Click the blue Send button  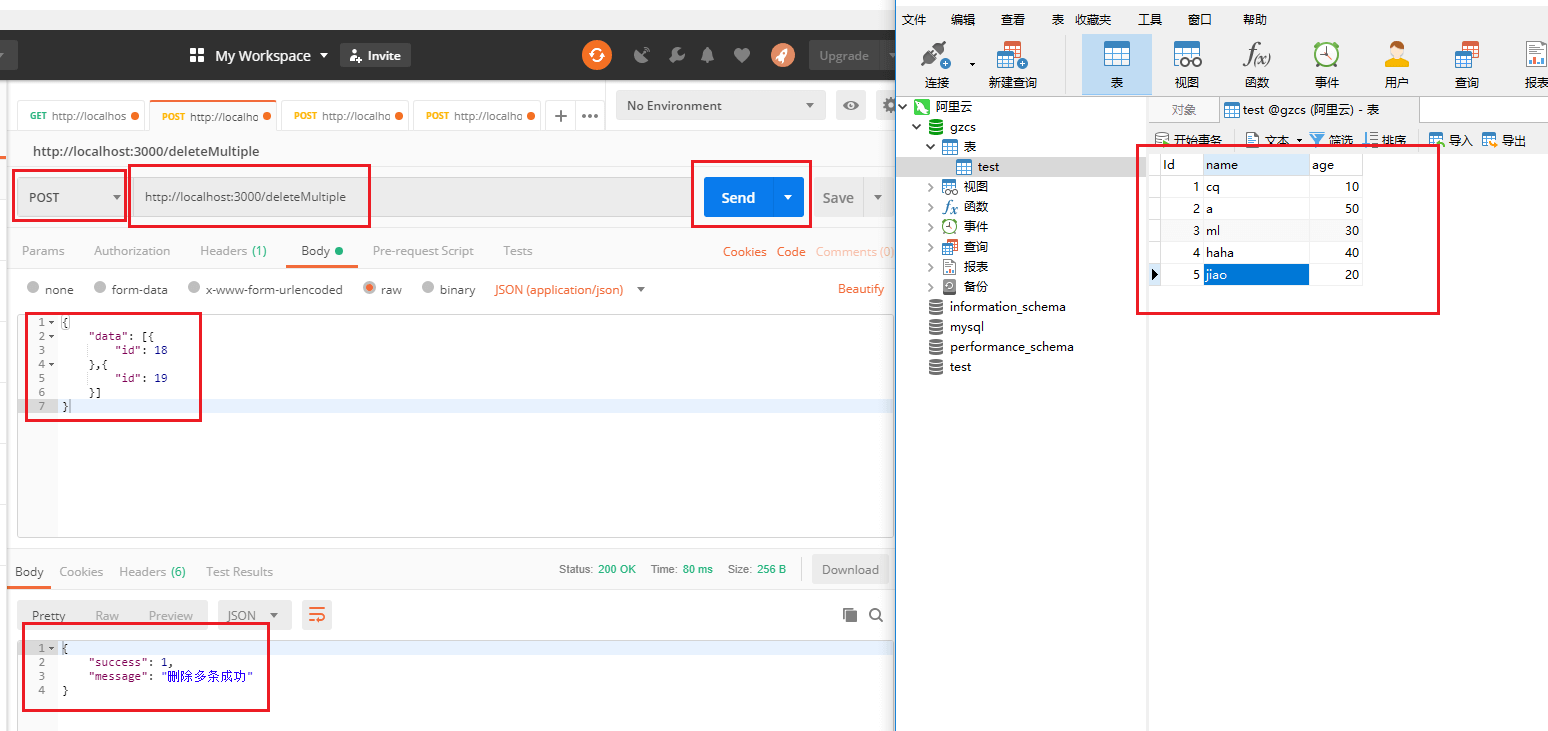pyautogui.click(x=738, y=197)
